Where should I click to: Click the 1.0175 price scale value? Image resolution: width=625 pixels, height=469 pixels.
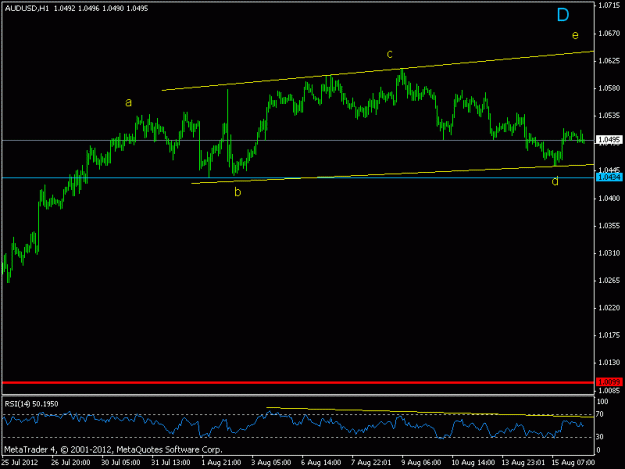coord(609,335)
